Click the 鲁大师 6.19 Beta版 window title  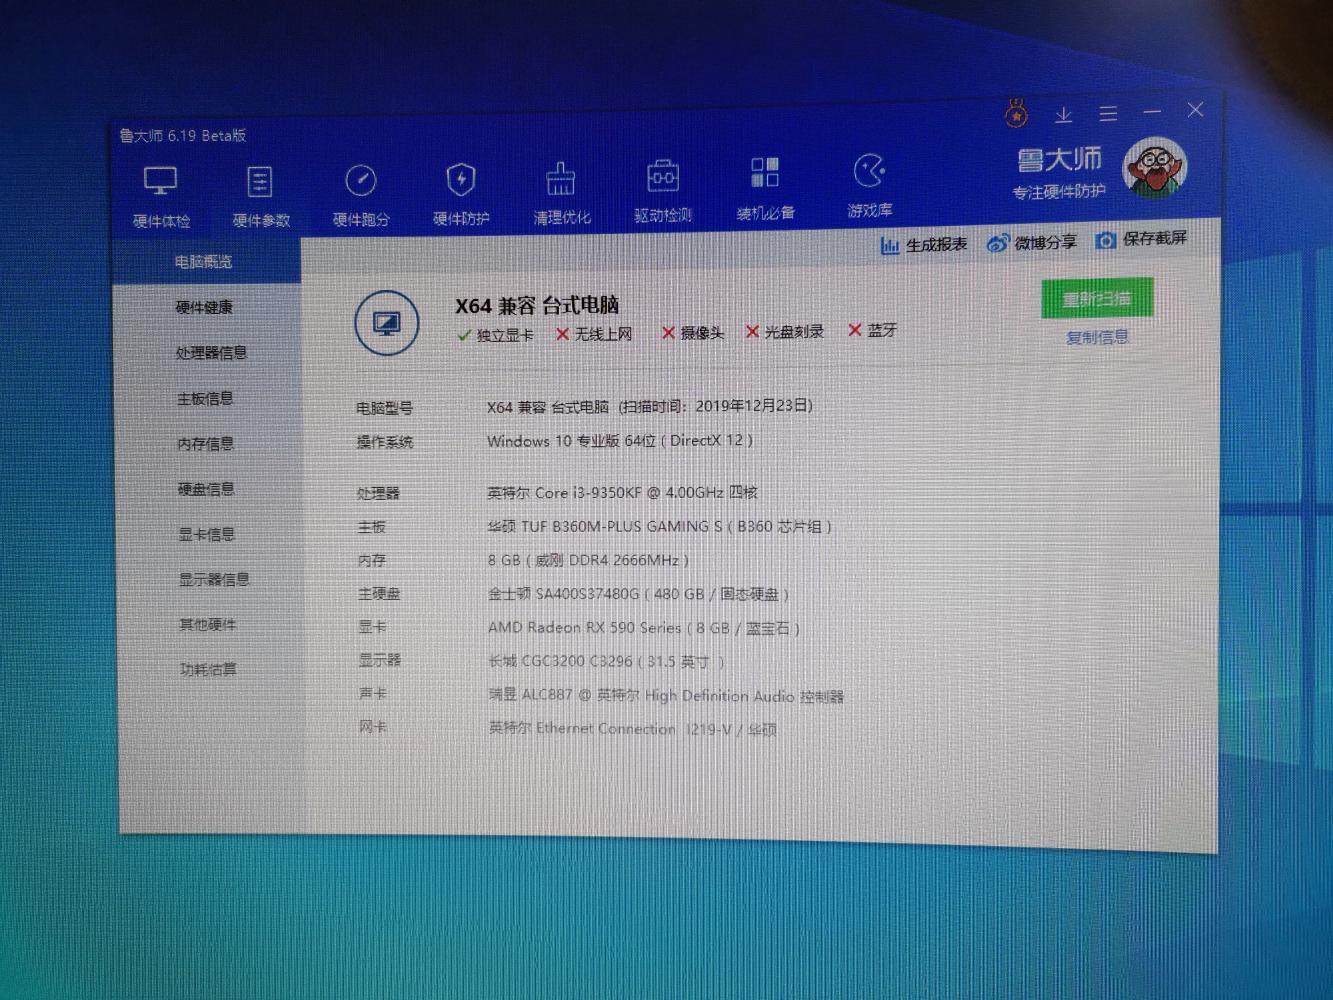(x=183, y=136)
